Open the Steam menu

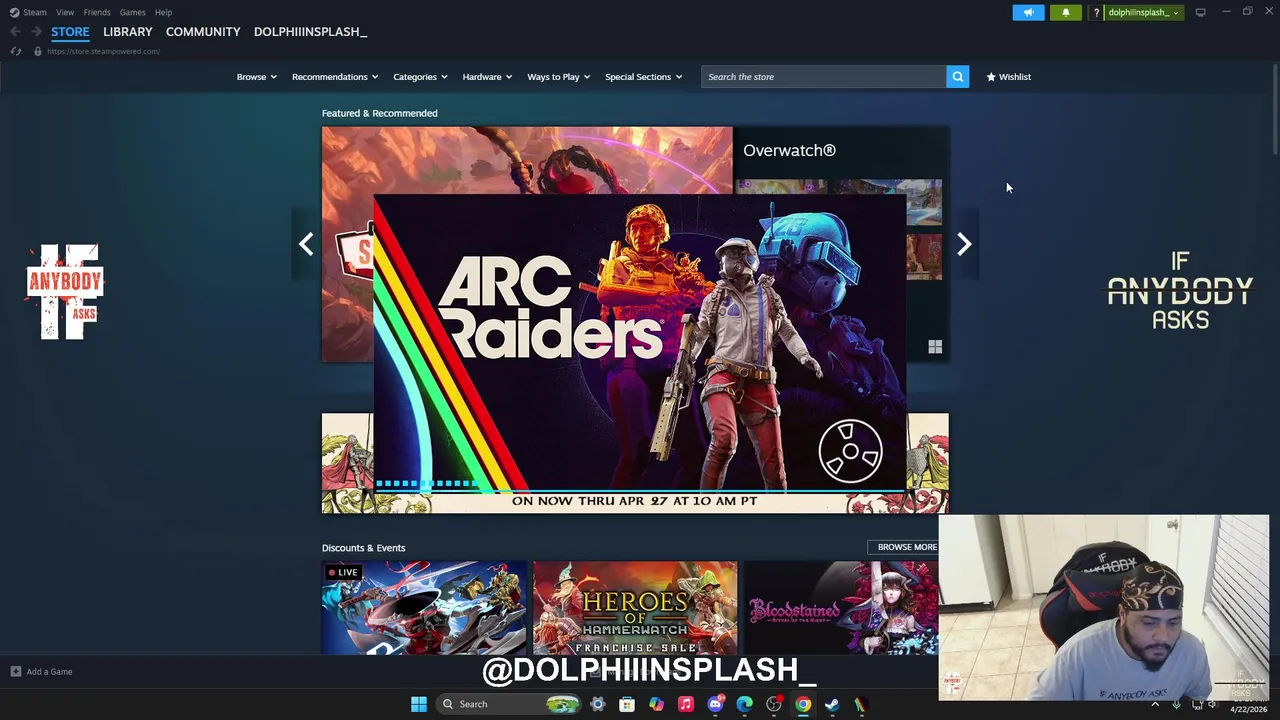35,12
